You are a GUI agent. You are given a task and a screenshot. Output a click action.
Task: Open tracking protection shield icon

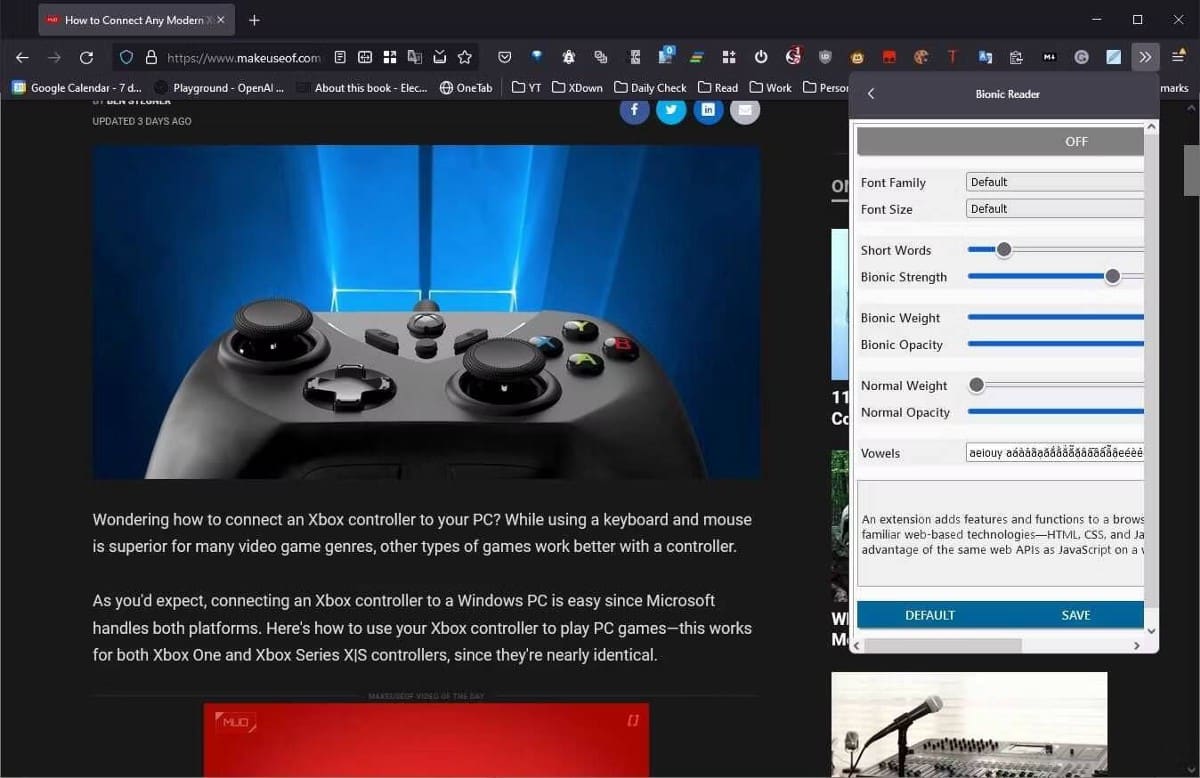(x=126, y=58)
